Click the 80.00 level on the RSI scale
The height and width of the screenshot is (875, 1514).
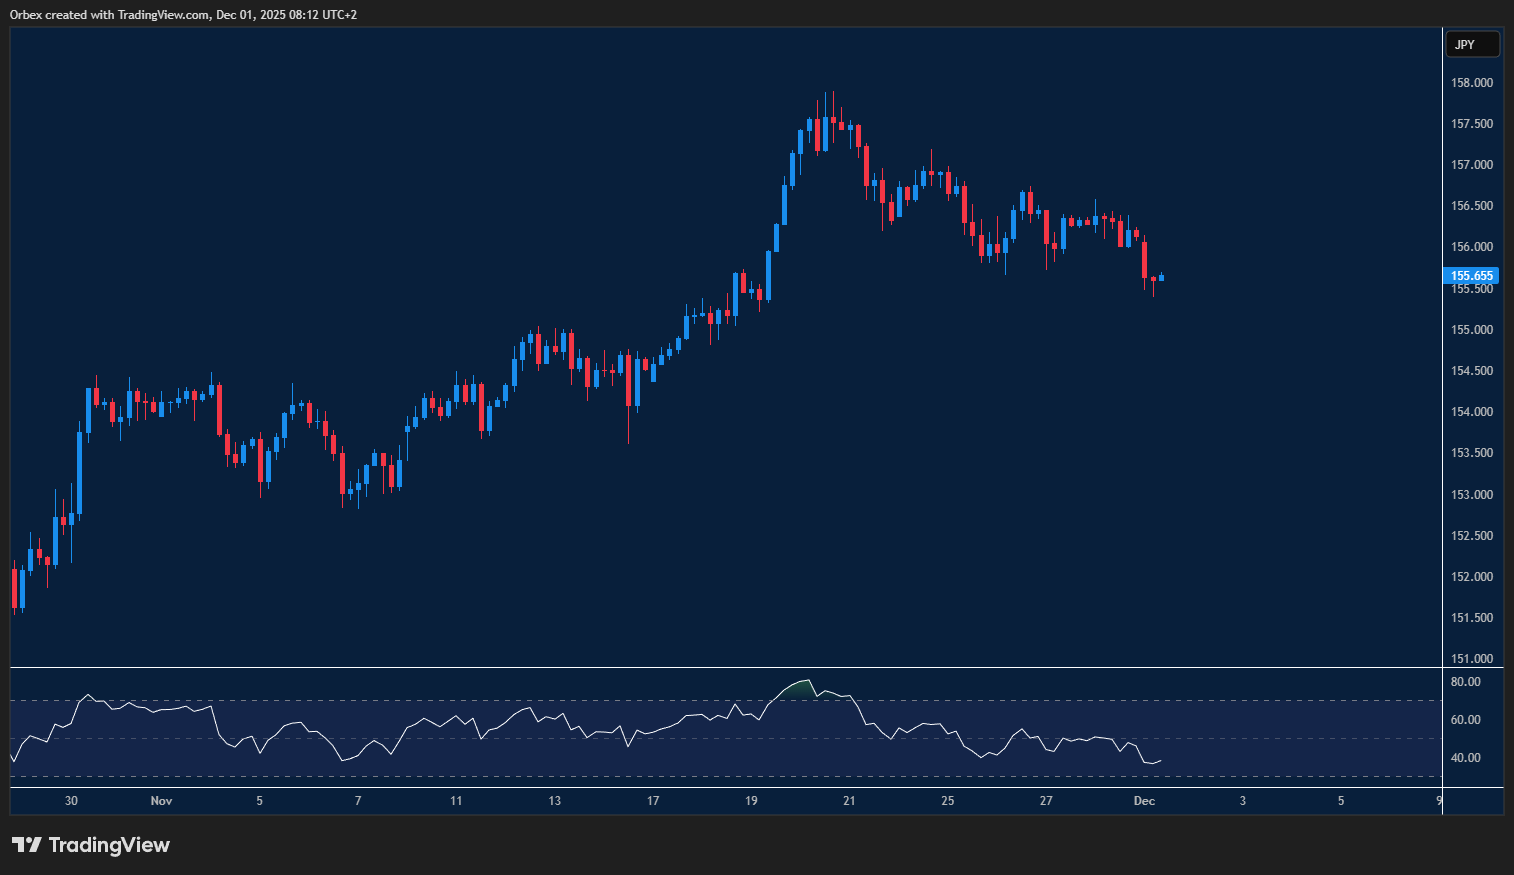click(1467, 681)
